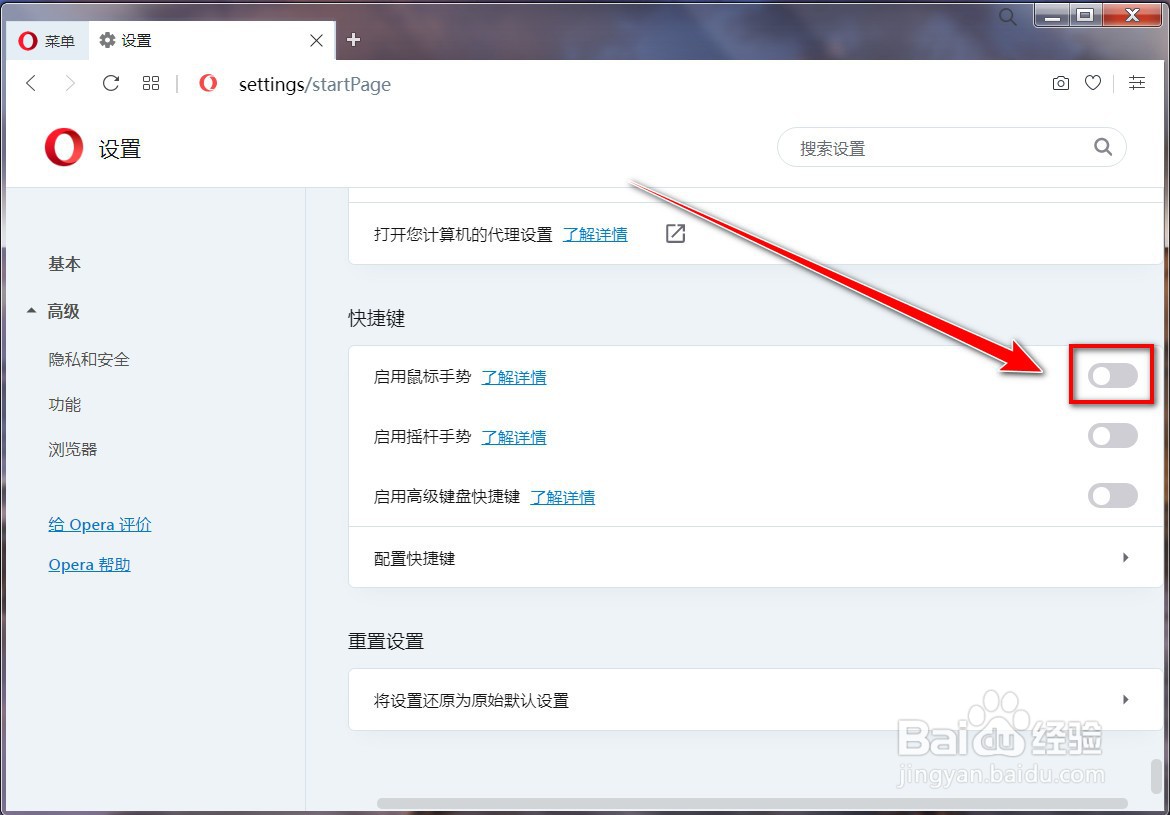Reload the settings page

pyautogui.click(x=111, y=83)
